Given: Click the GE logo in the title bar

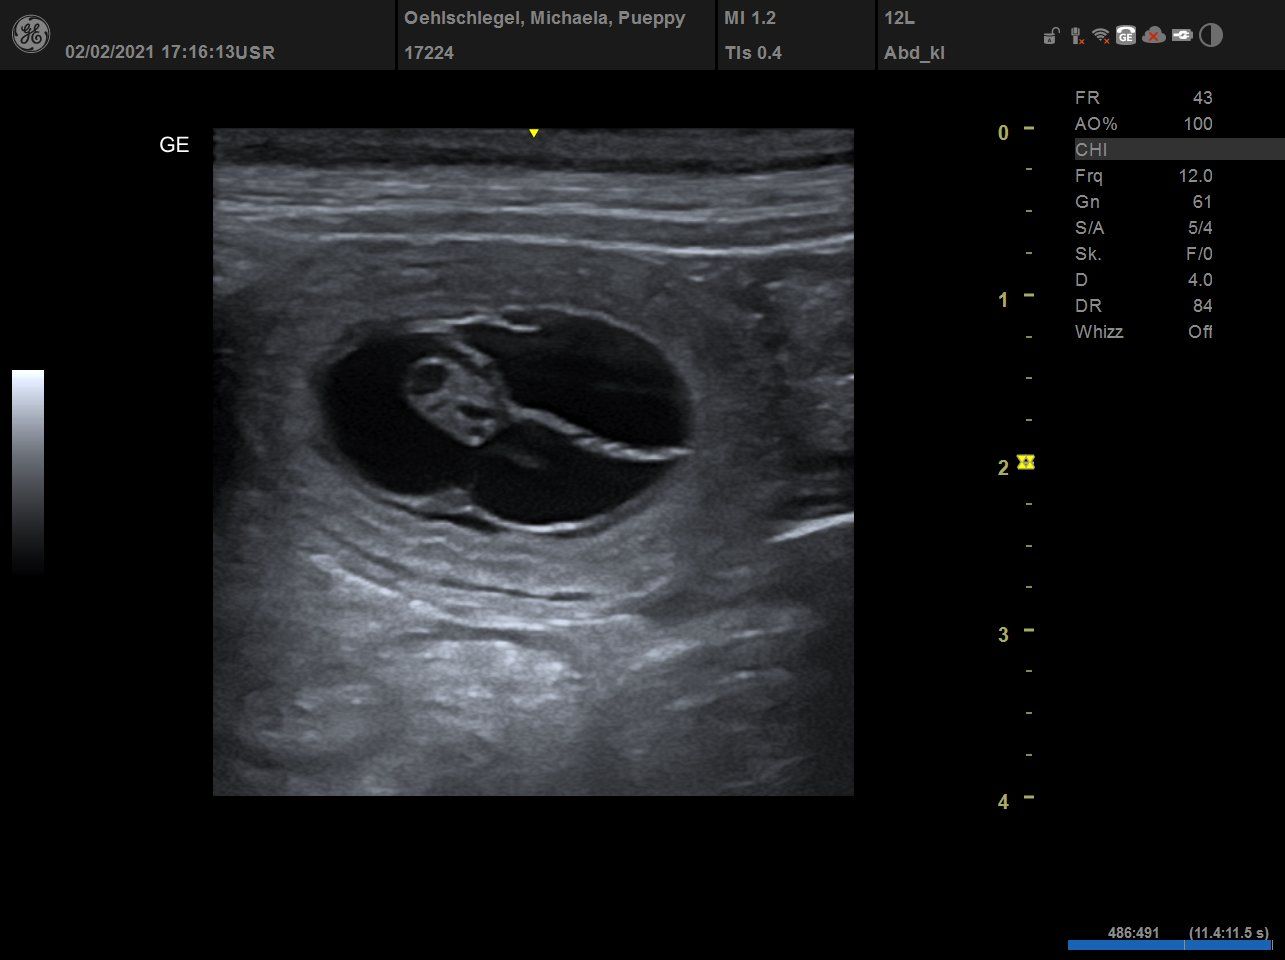Looking at the screenshot, I should pyautogui.click(x=31, y=35).
